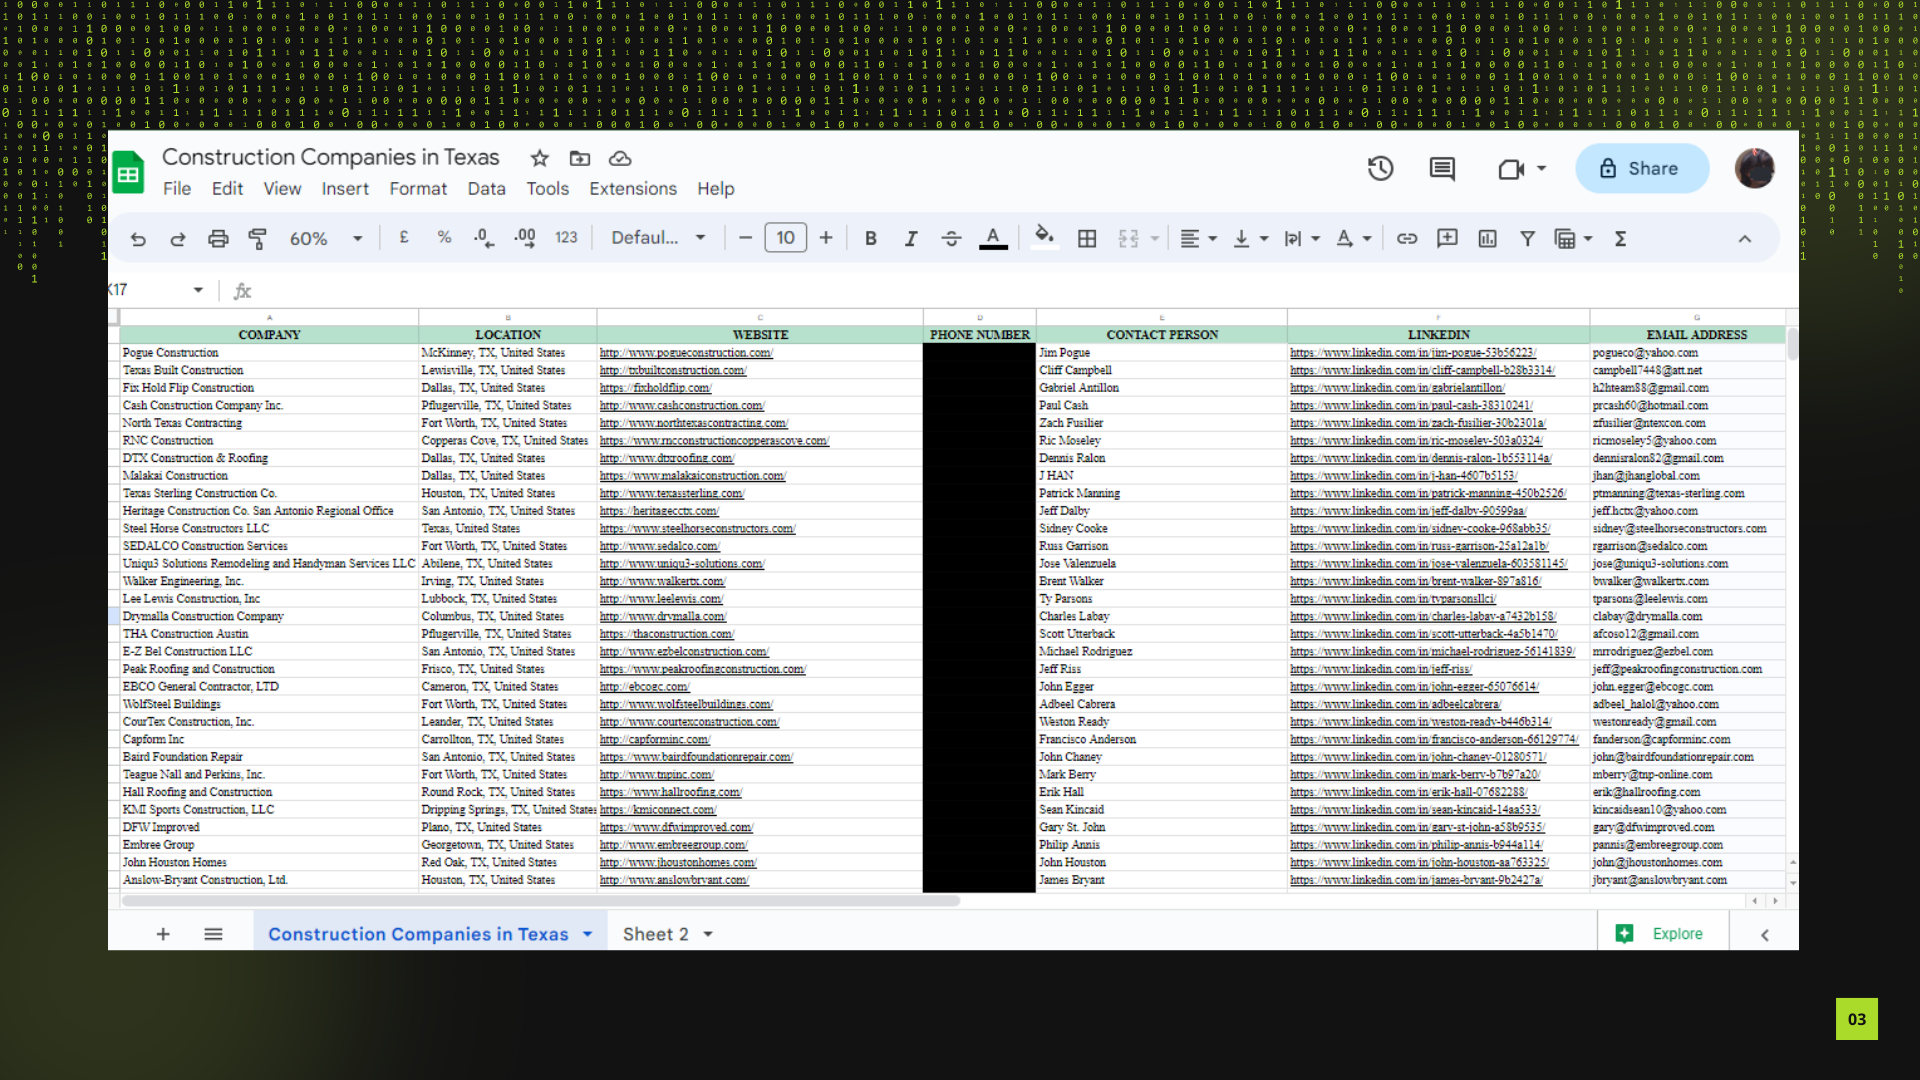This screenshot has height=1080, width=1920.
Task: Open the zoom level dropdown
Action: pyautogui.click(x=326, y=239)
